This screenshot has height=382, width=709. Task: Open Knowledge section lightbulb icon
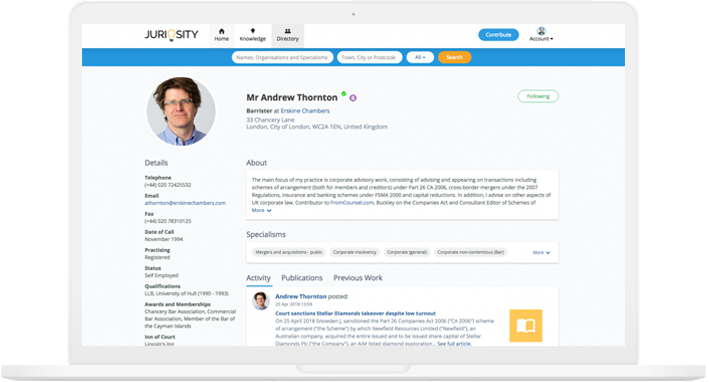(x=253, y=31)
